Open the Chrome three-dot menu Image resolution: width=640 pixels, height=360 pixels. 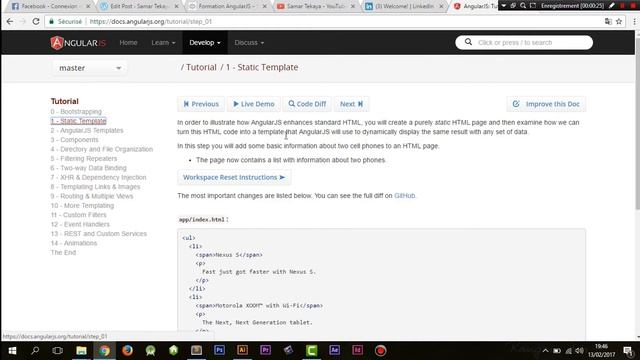[x=634, y=21]
